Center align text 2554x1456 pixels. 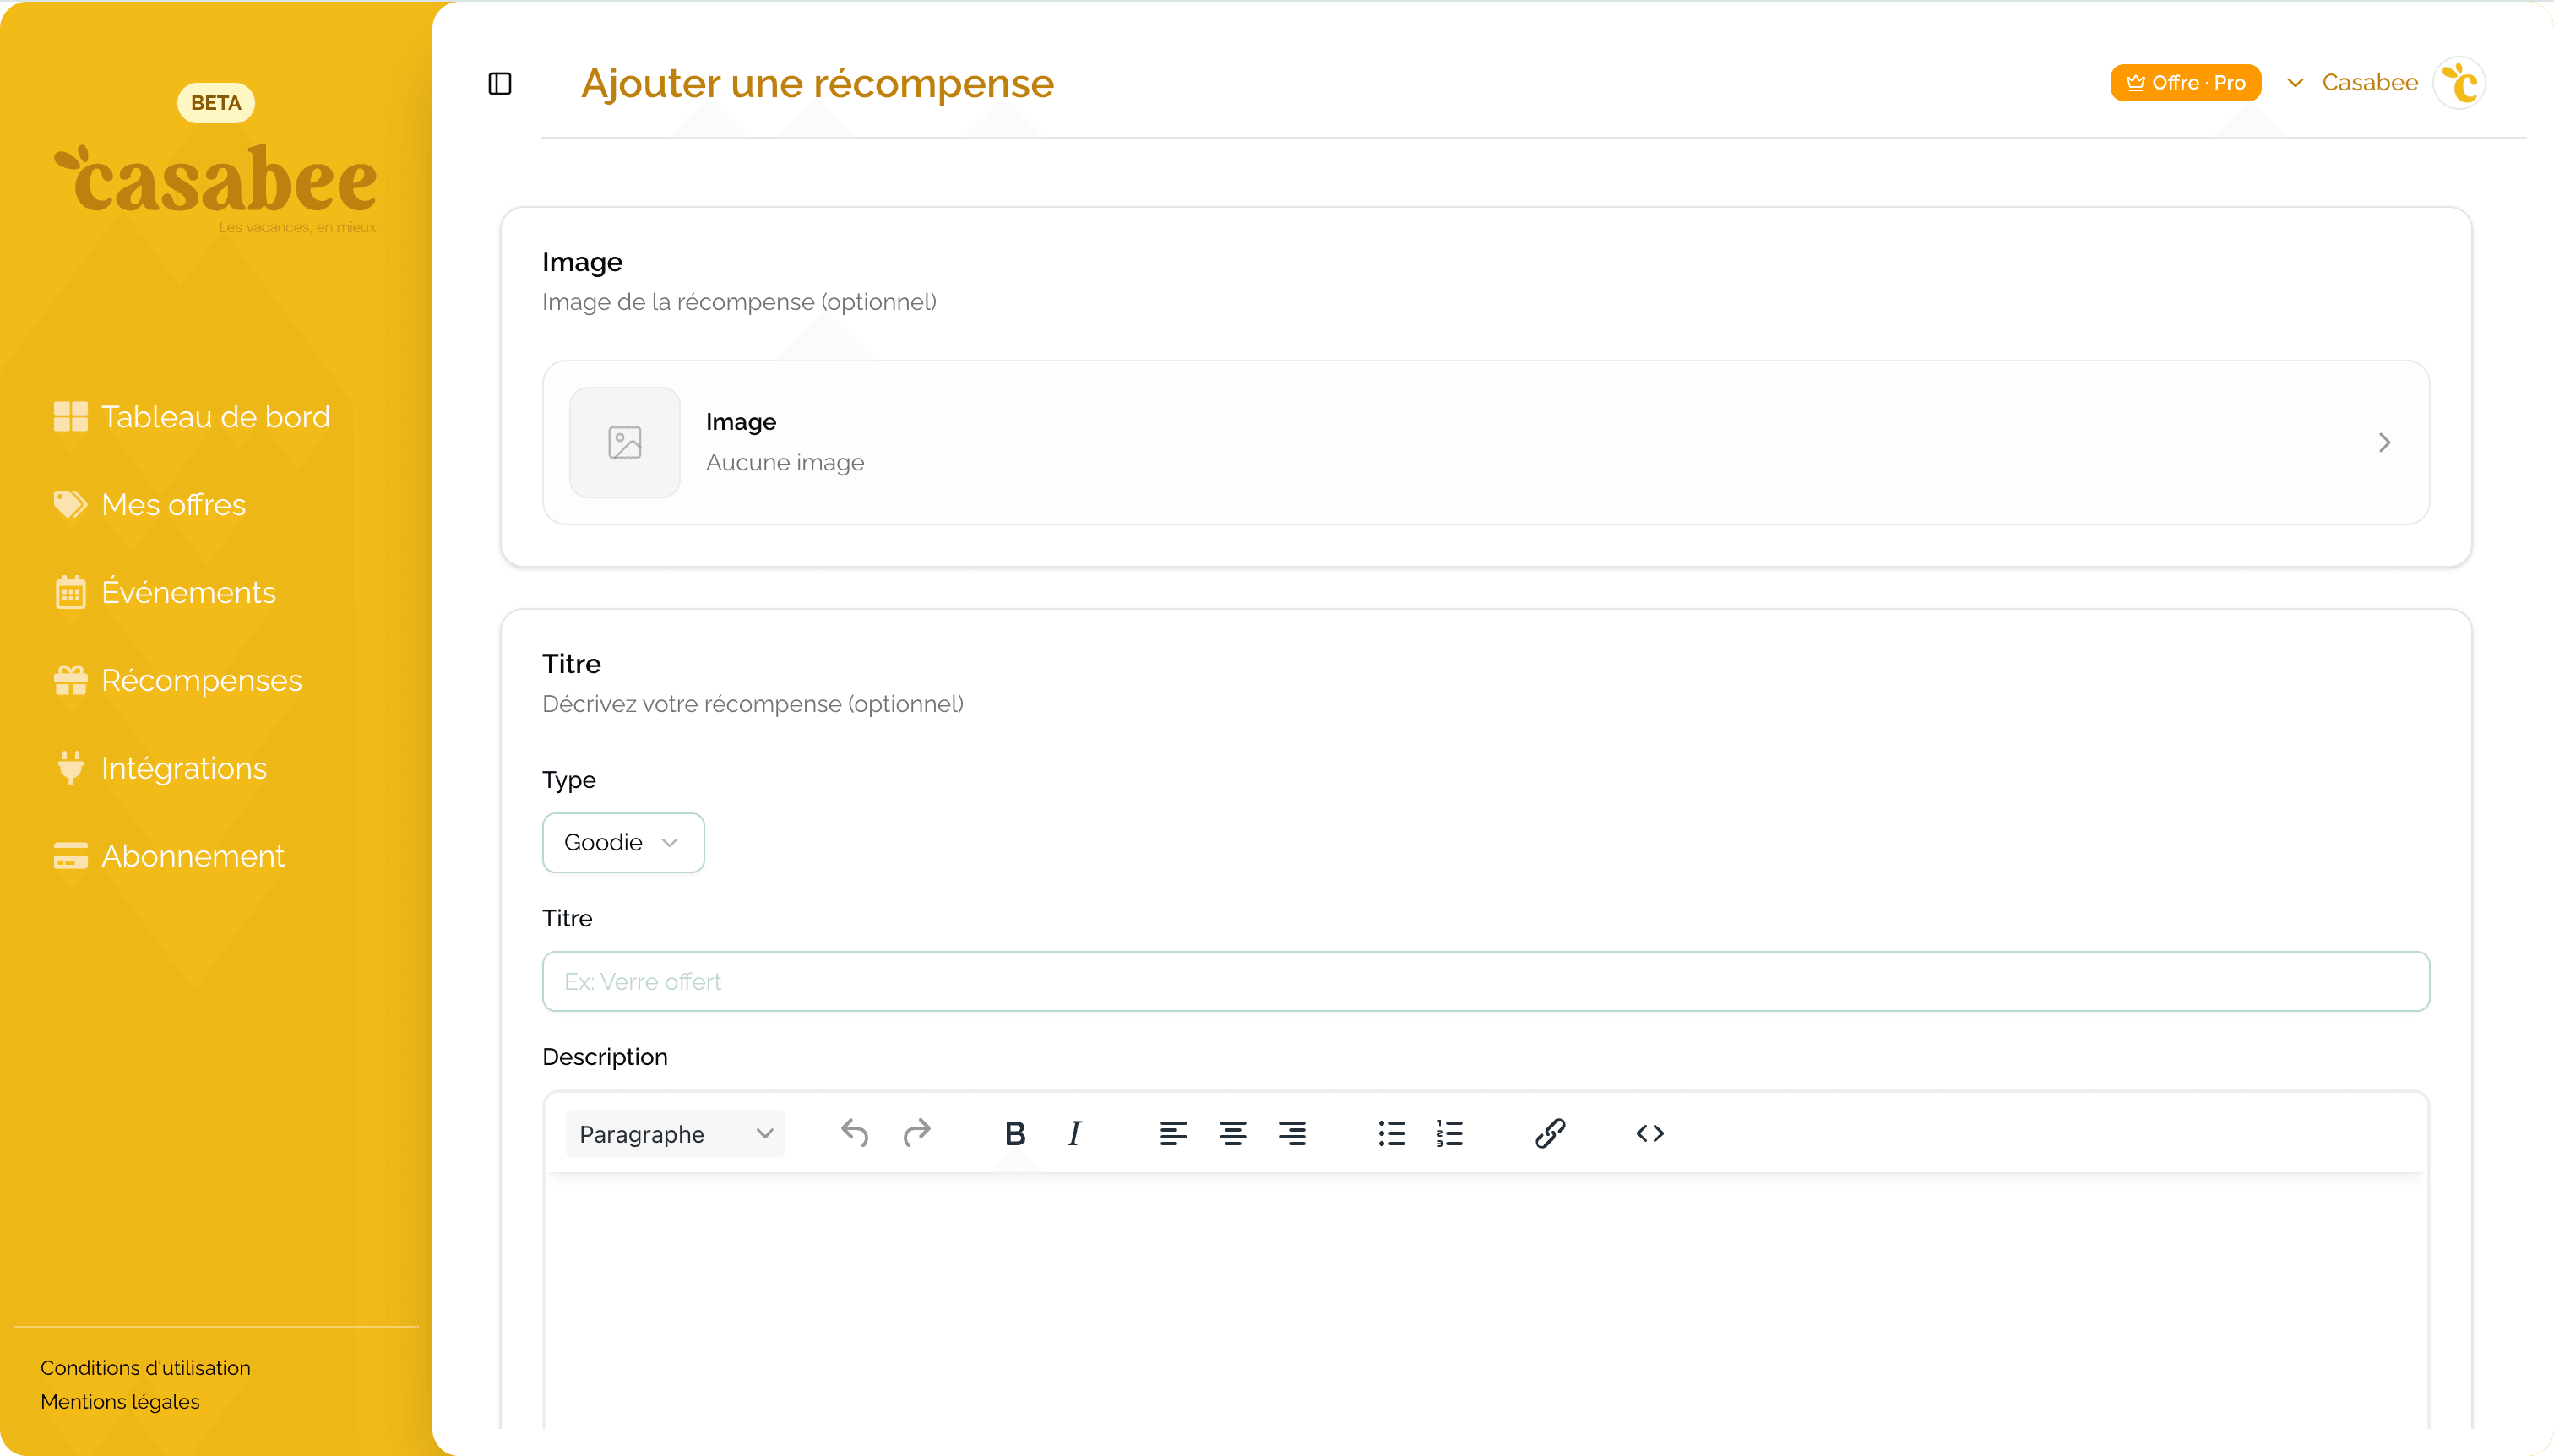pyautogui.click(x=1232, y=1133)
